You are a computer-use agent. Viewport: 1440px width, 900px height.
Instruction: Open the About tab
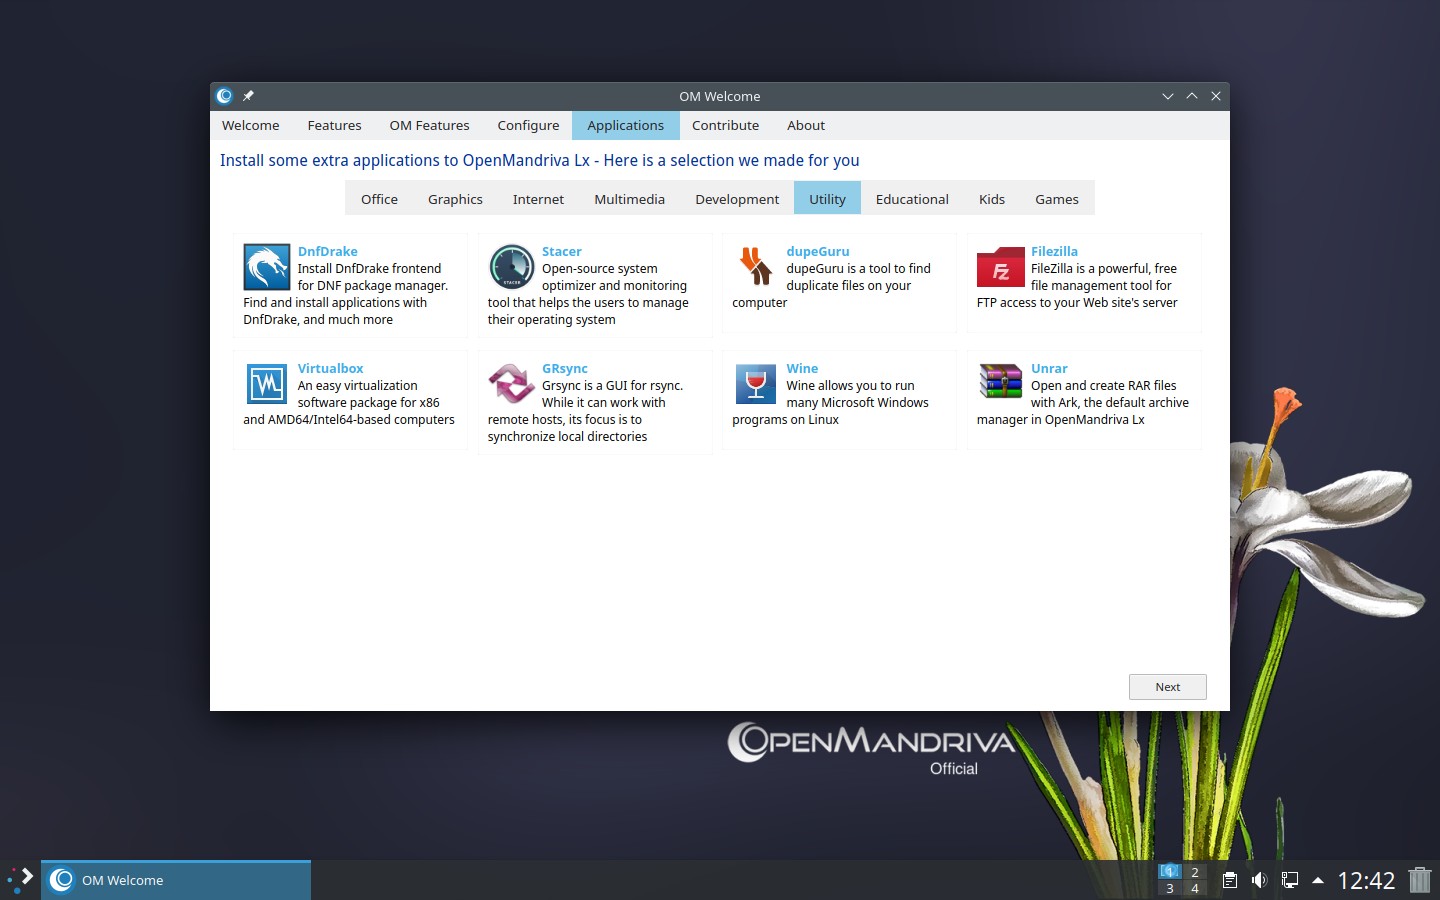[x=806, y=125]
